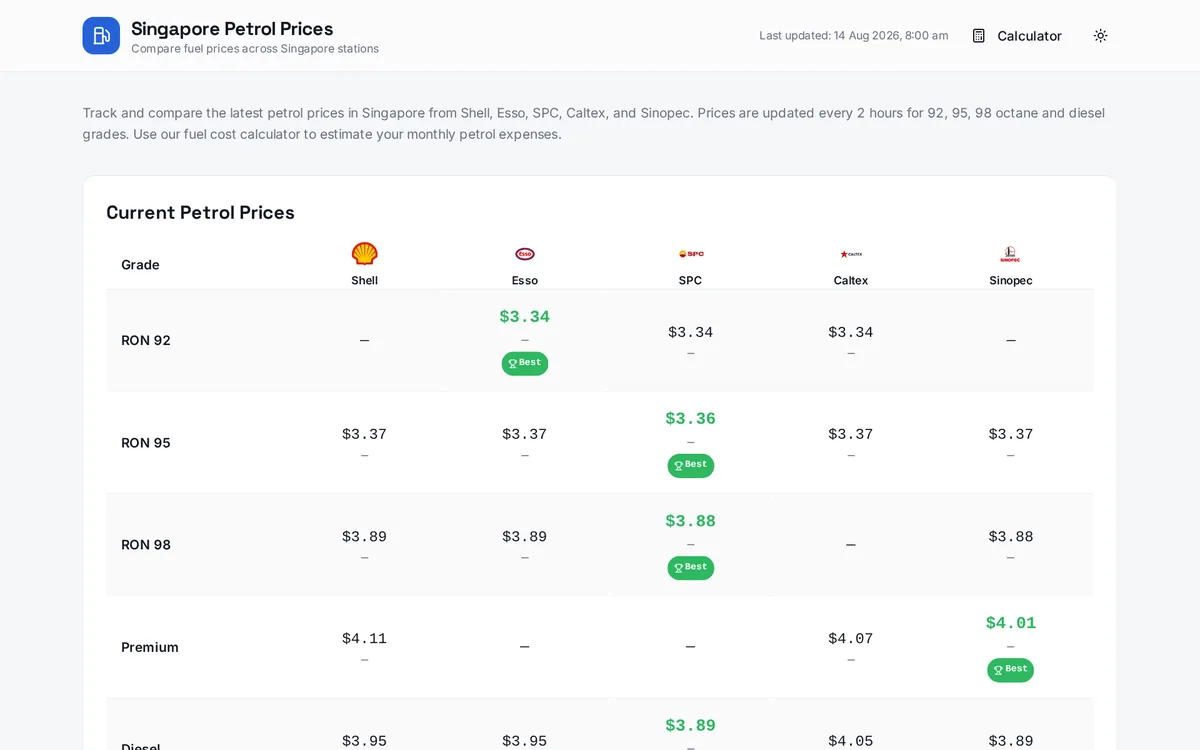Toggle the light/dark theme sun icon
Image resolution: width=1200 pixels, height=750 pixels.
[x=1100, y=36]
